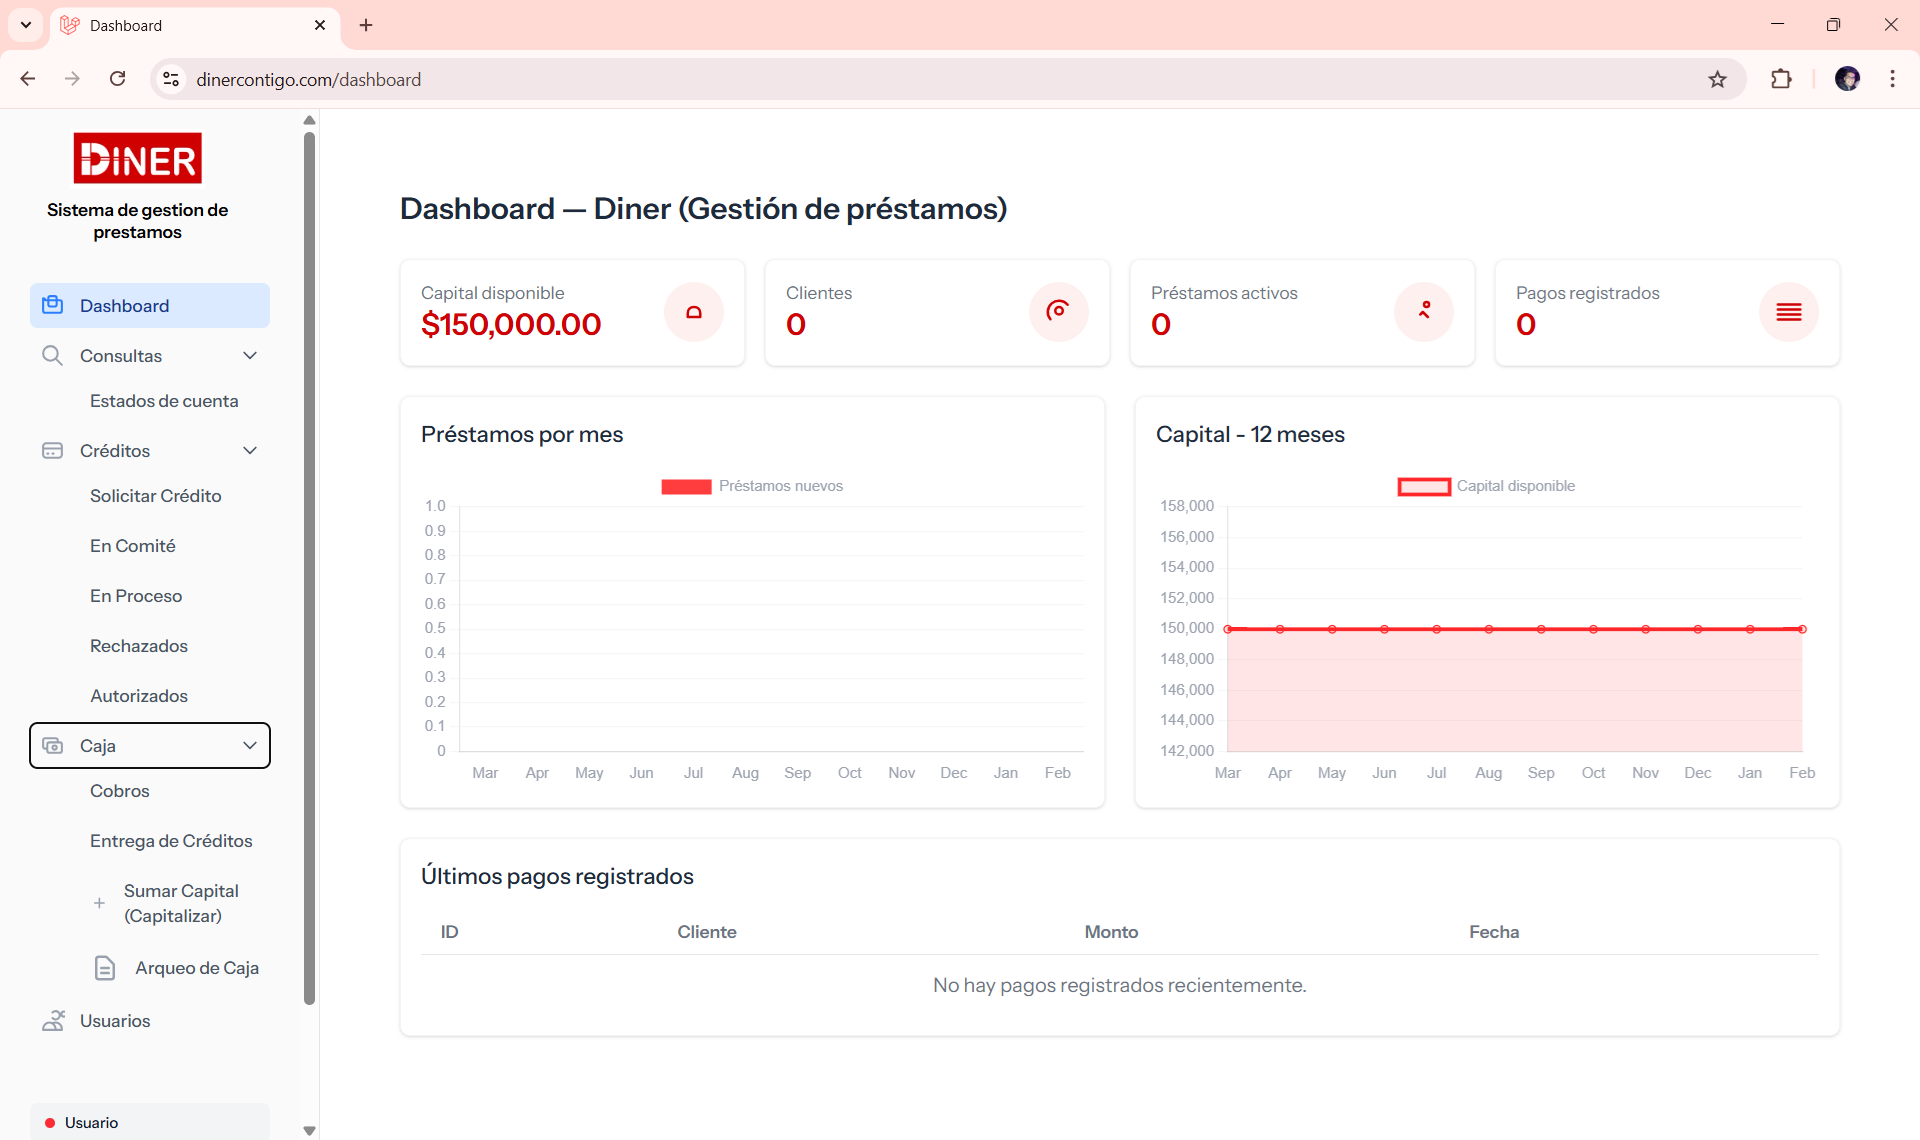Click the Caja cash register icon
Image resolution: width=1920 pixels, height=1140 pixels.
pos(52,745)
